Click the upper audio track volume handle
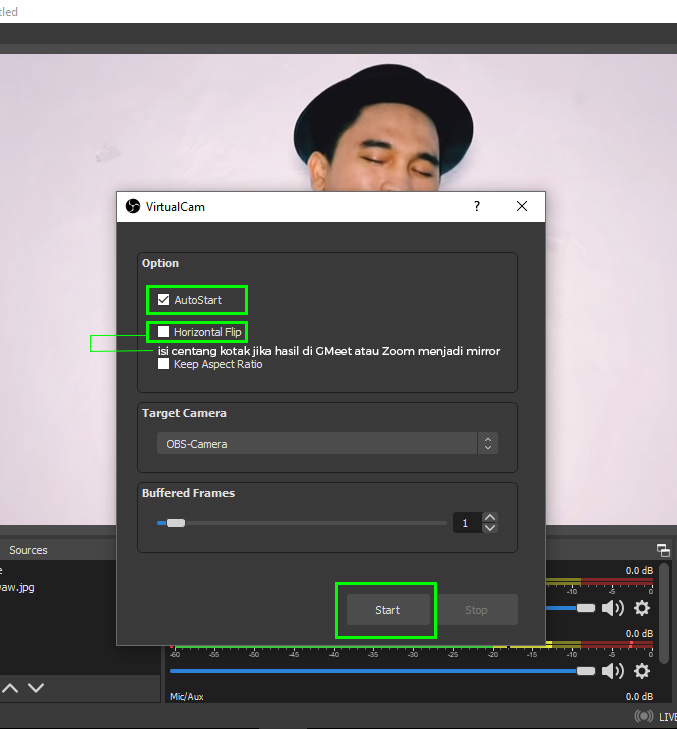Viewport: 677px width, 729px height. (586, 608)
